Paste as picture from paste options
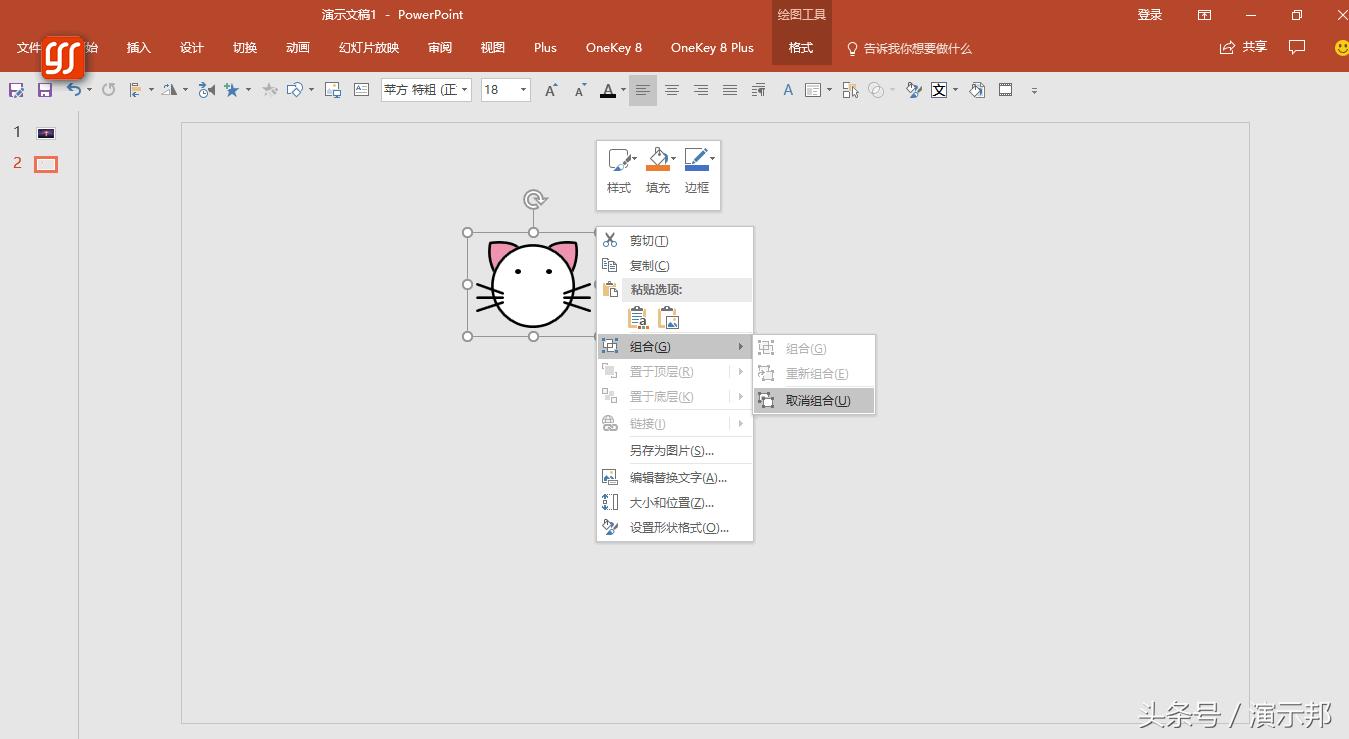The image size is (1349, 739). click(x=669, y=319)
